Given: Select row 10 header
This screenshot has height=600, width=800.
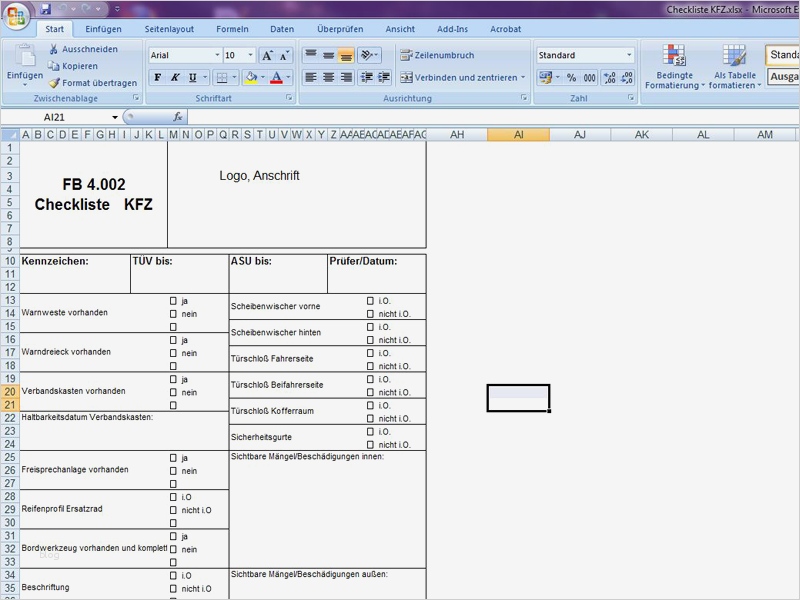Looking at the screenshot, I should coord(10,261).
